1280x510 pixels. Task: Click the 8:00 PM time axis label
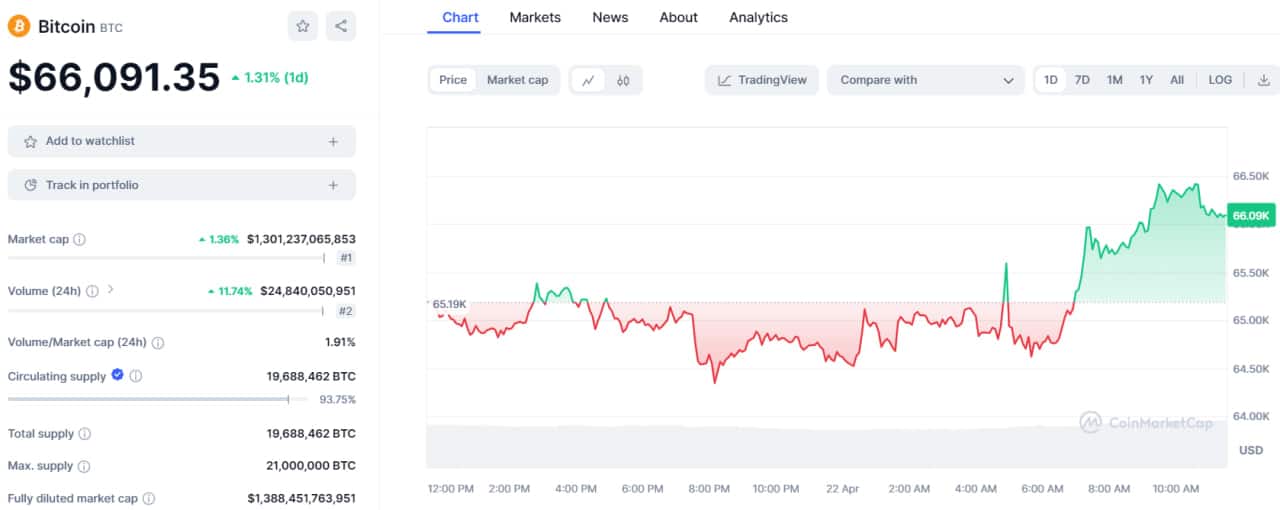tap(708, 489)
